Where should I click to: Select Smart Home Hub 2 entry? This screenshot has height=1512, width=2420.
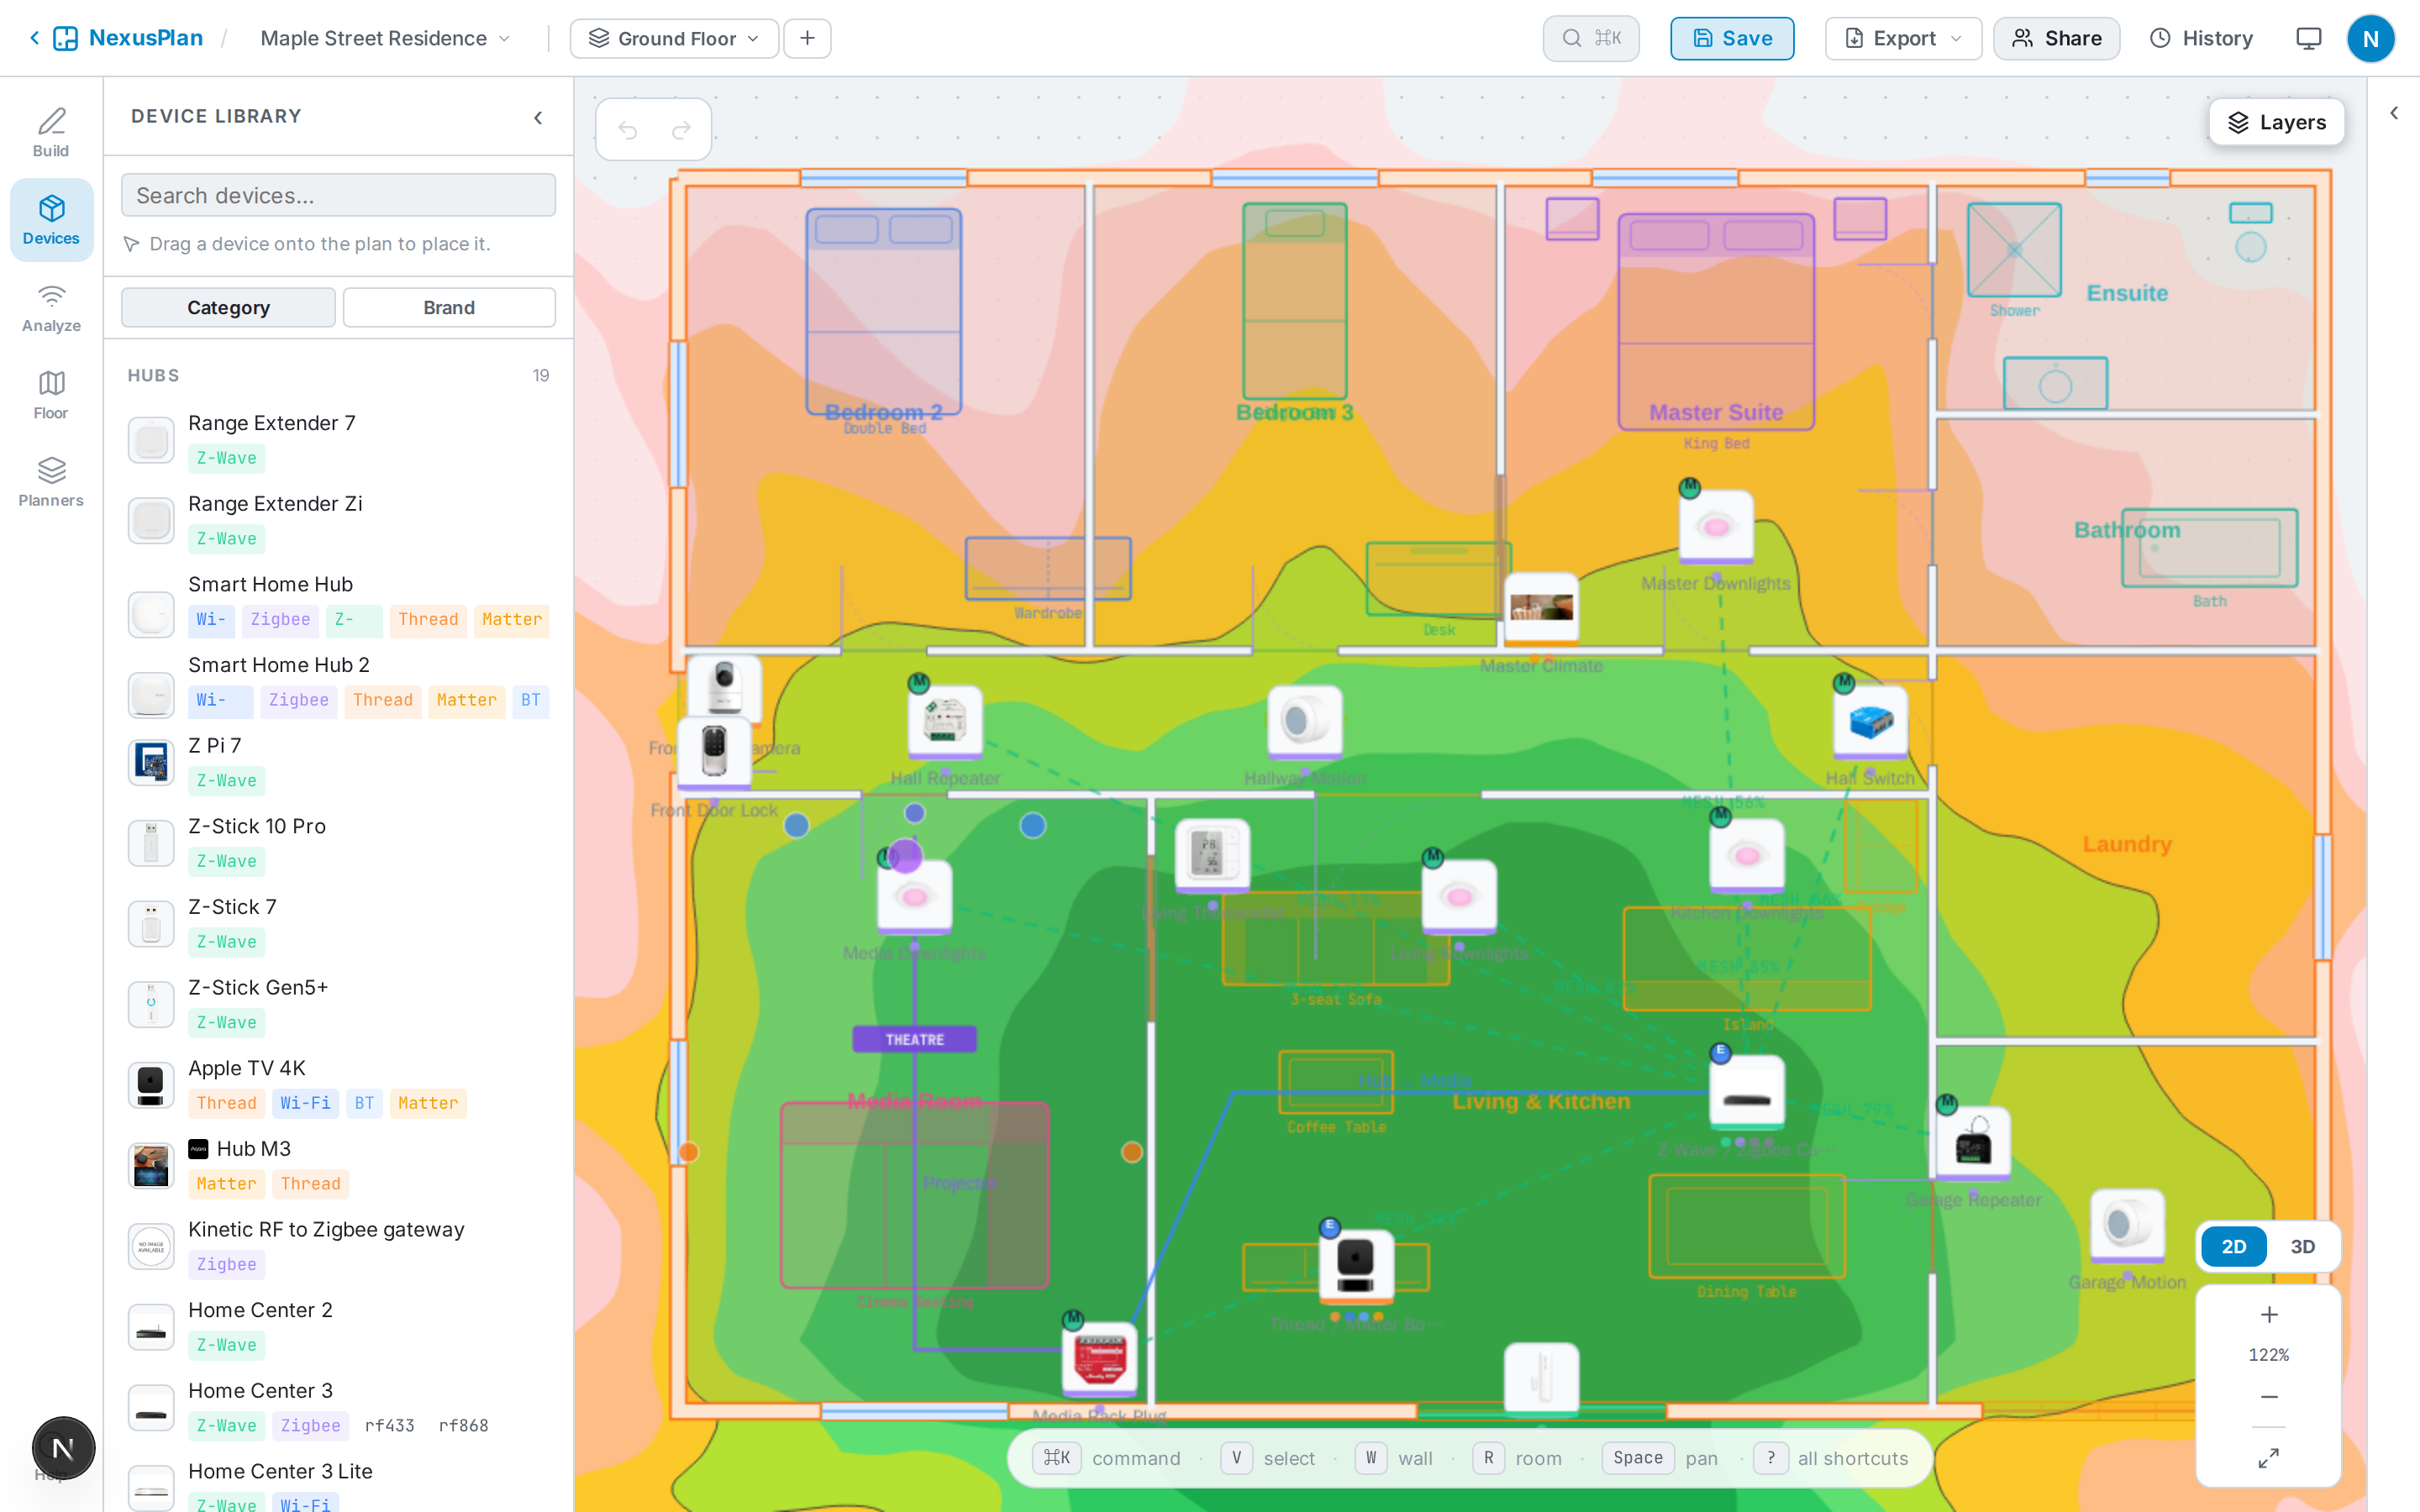point(338,682)
